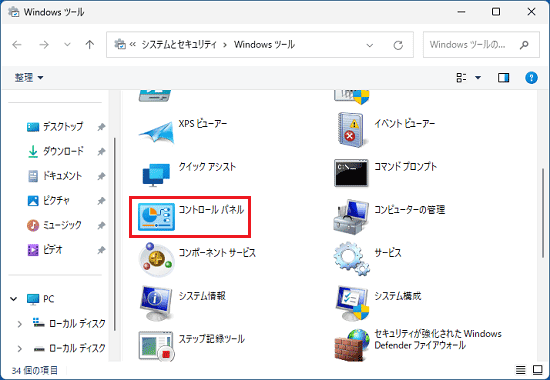The height and width of the screenshot is (380, 550).
Task: Select the システム構成 icon
Action: [x=352, y=303]
